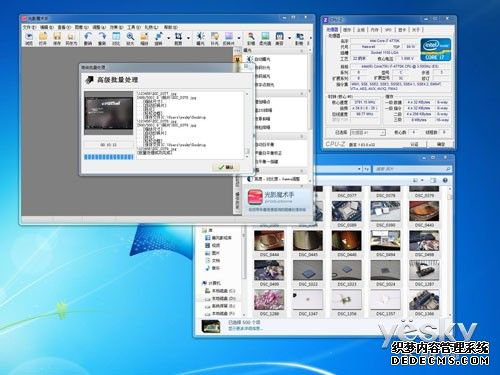Open the Reversal Film dropdown arrow
This screenshot has height=375, width=500.
239,38
